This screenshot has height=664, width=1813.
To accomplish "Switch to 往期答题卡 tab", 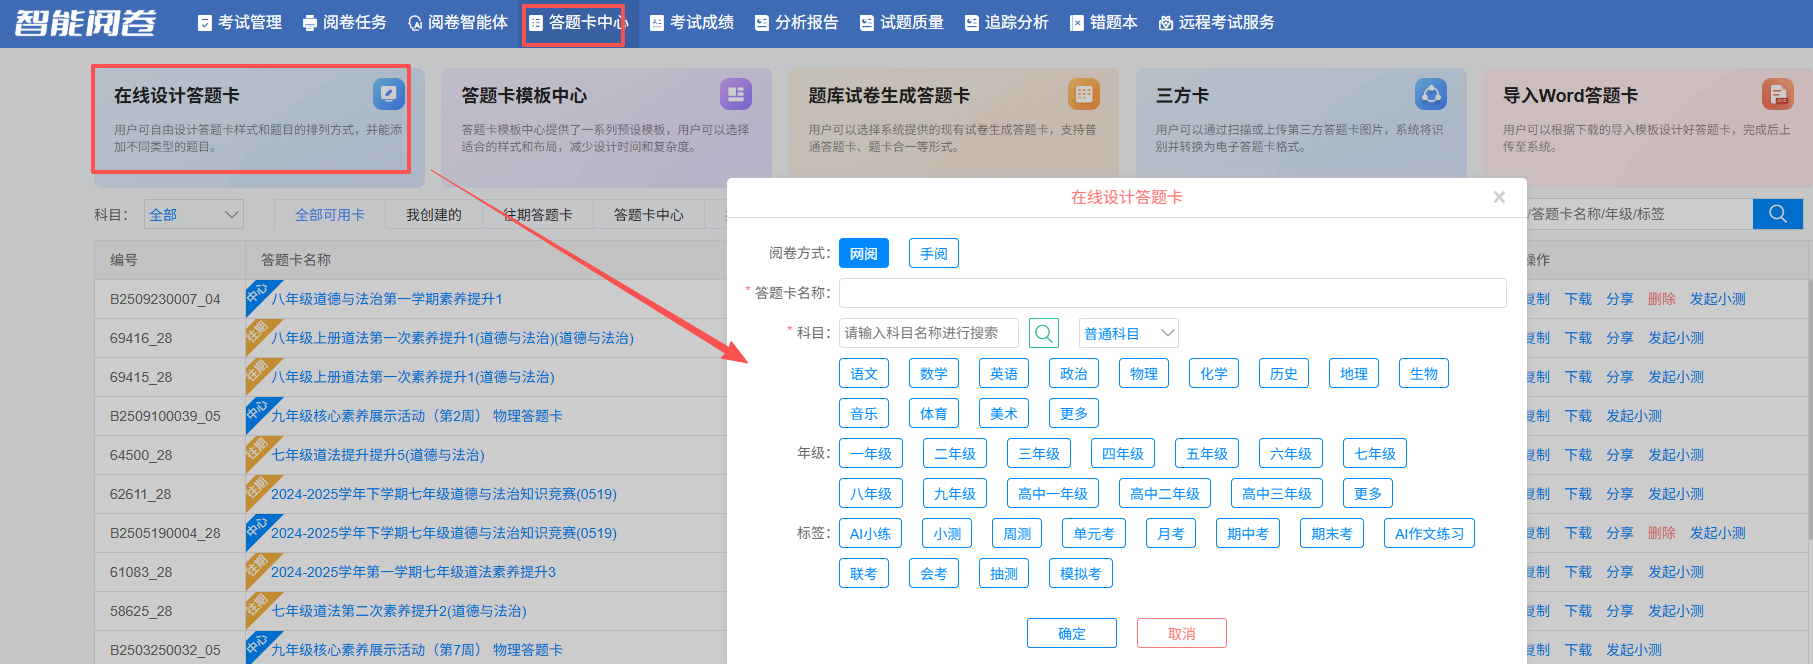I will point(538,214).
